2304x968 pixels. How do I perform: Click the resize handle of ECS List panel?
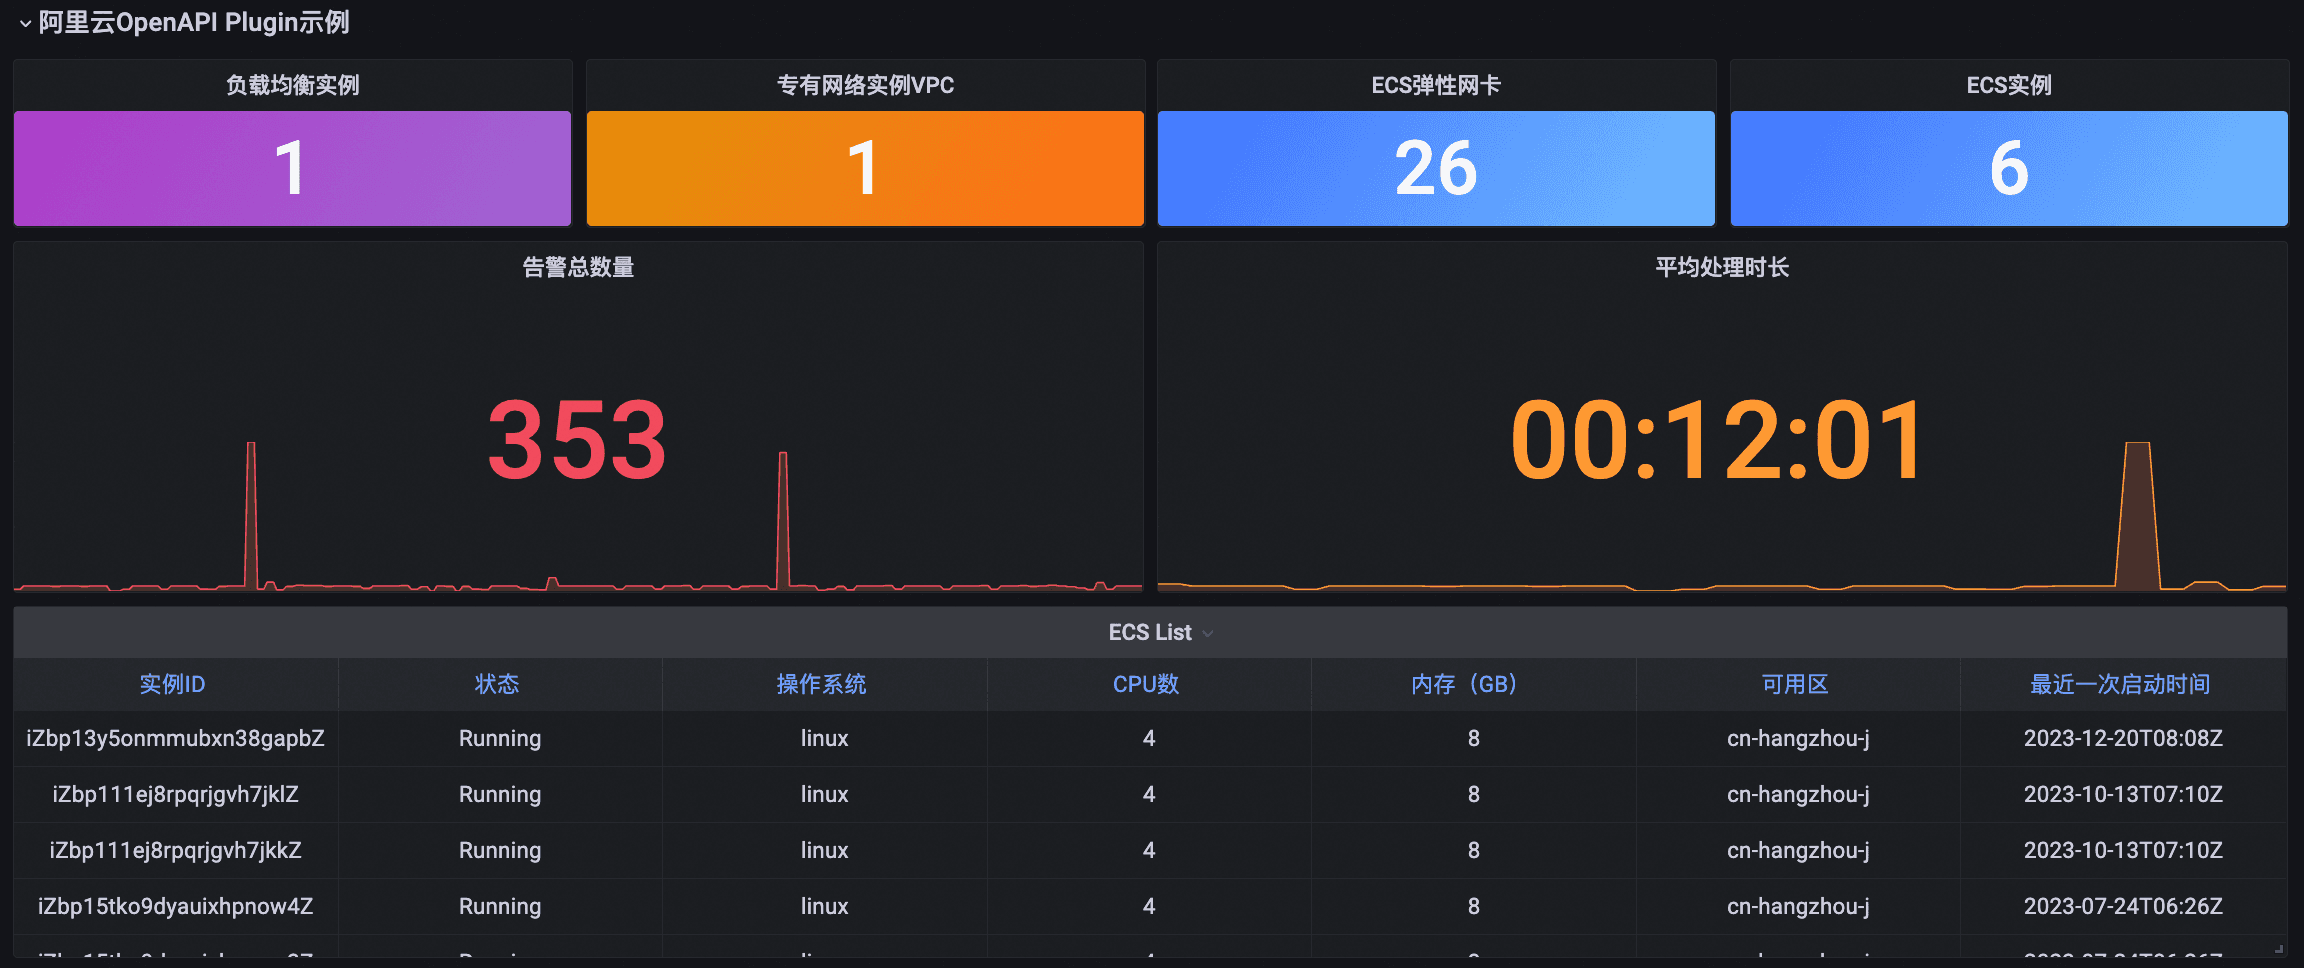[2279, 949]
